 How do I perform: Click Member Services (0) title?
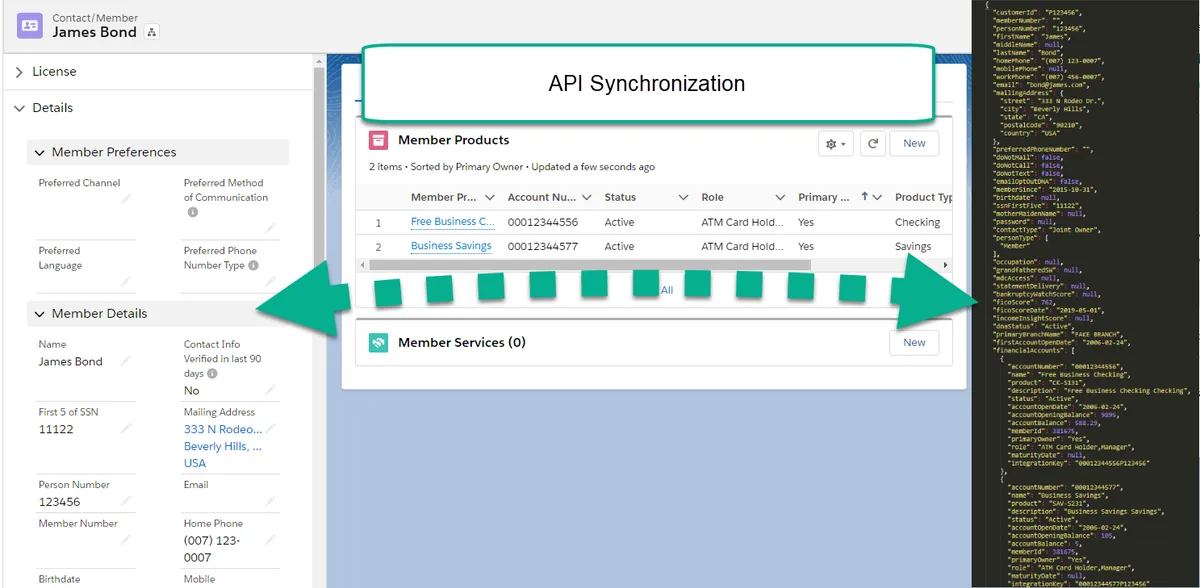462,343
